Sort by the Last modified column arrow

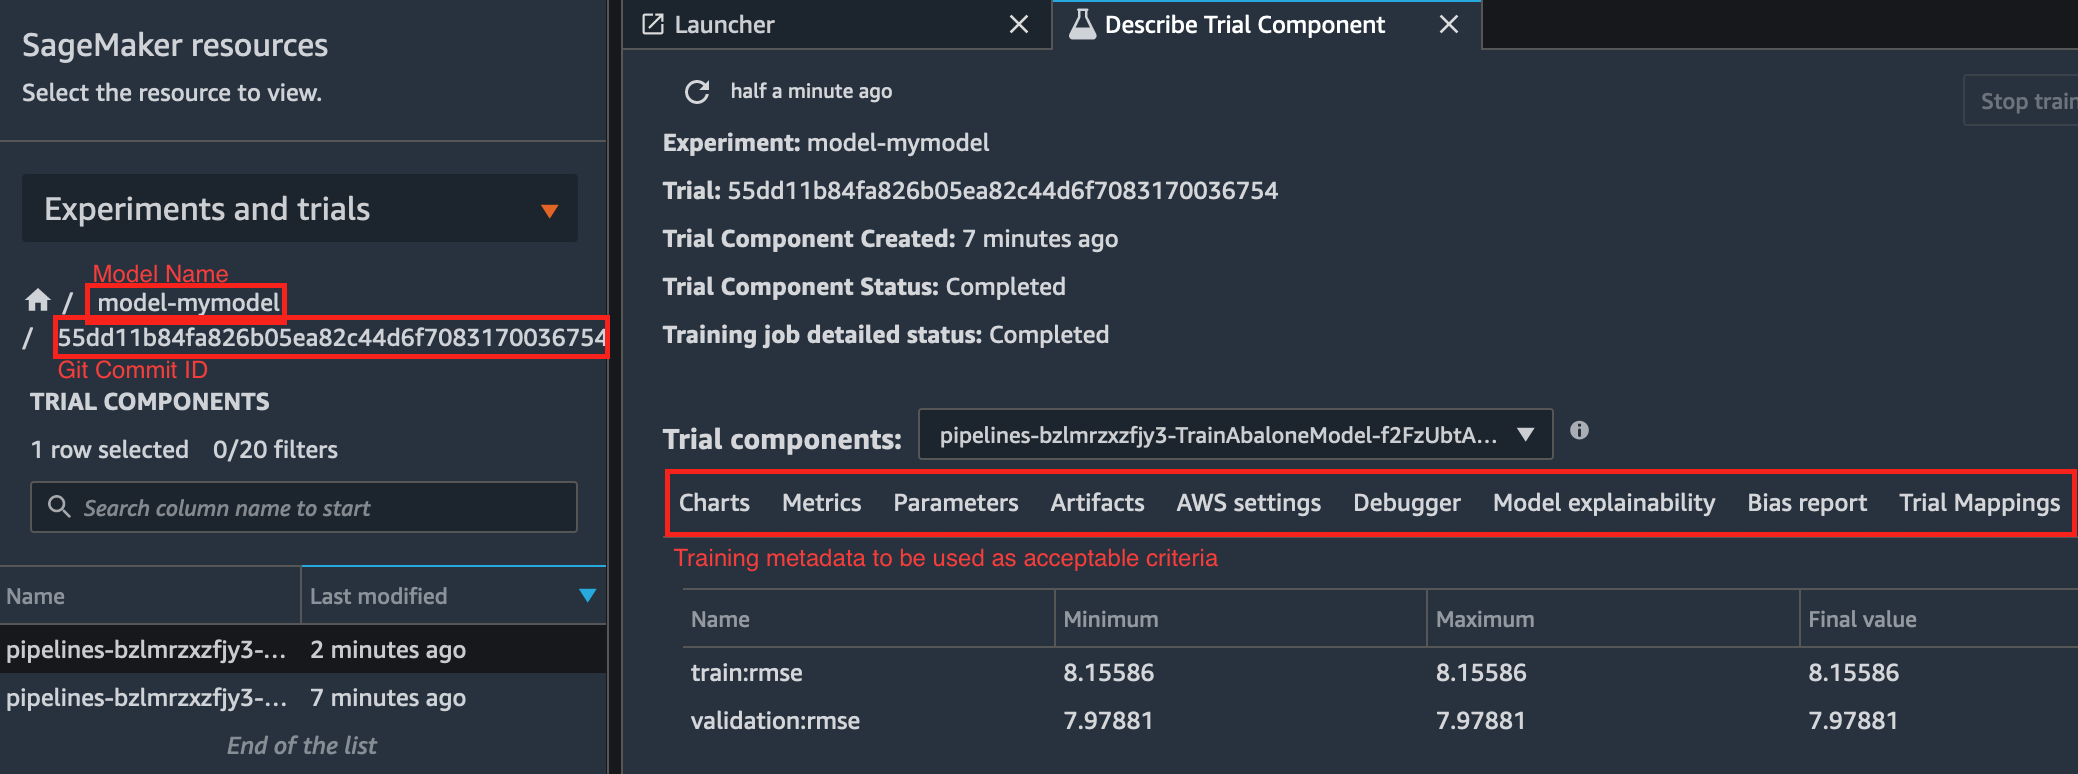587,596
